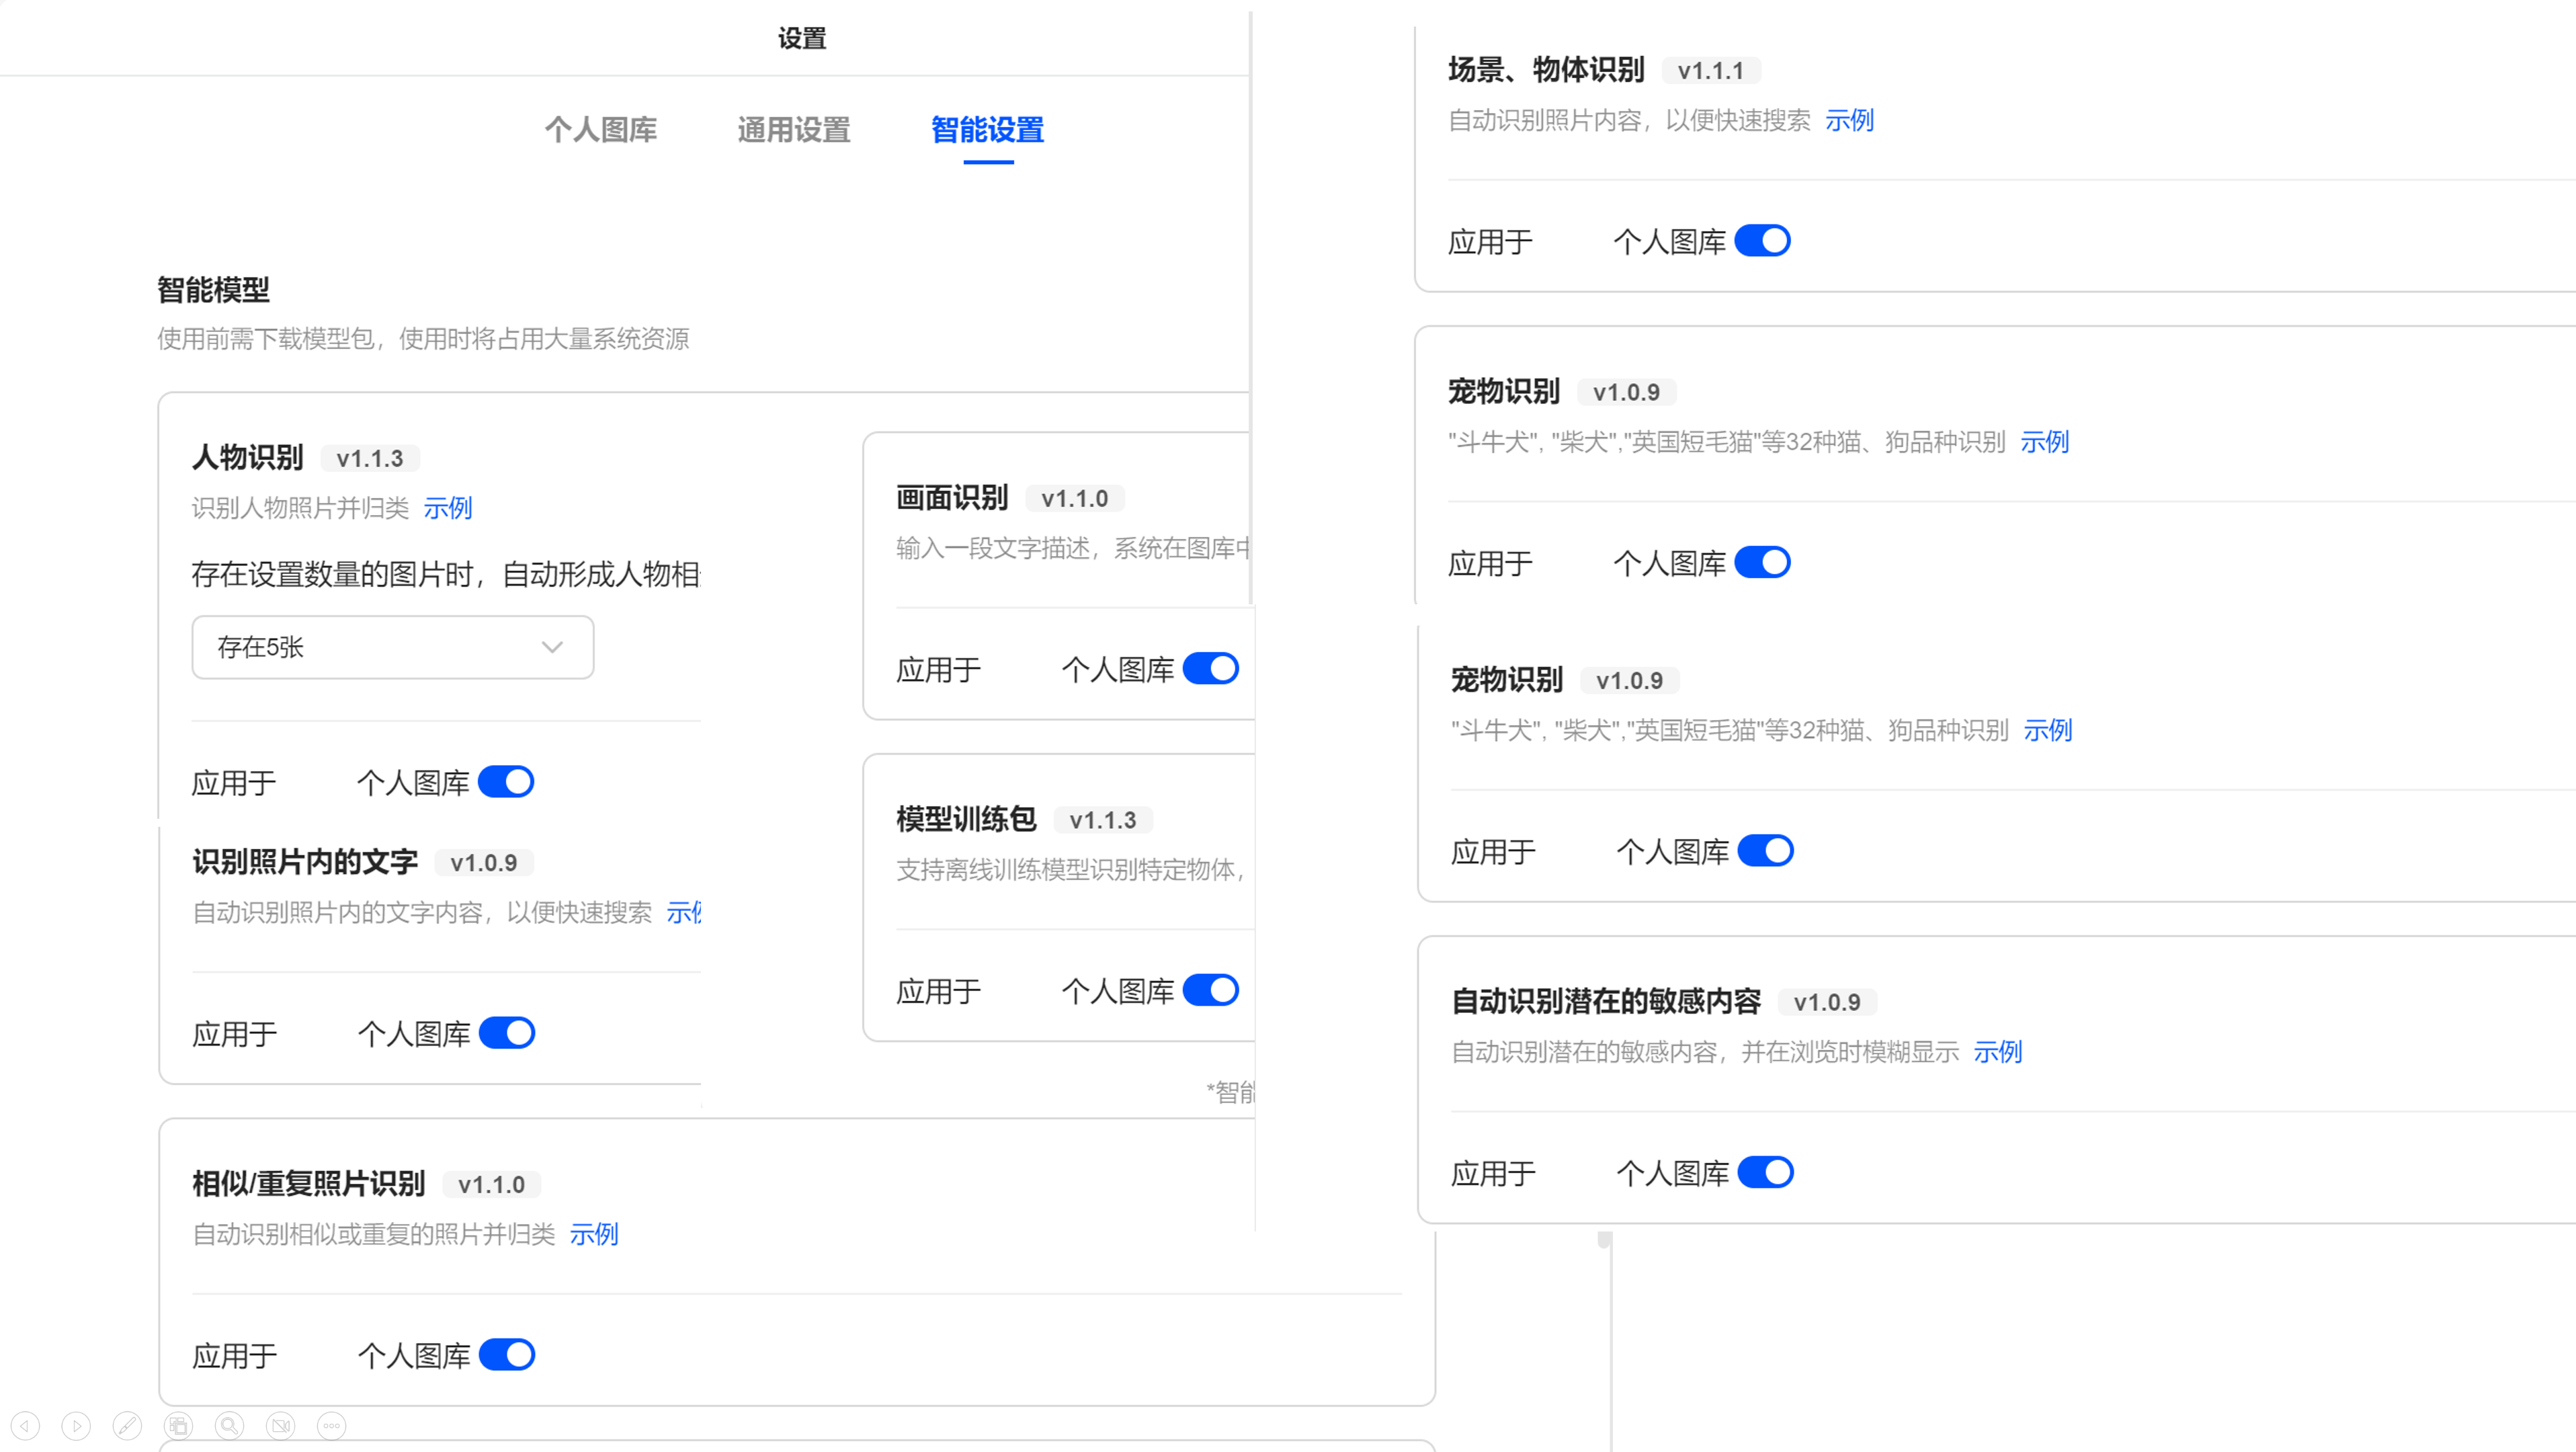Click the camera-off icon

point(281,1426)
